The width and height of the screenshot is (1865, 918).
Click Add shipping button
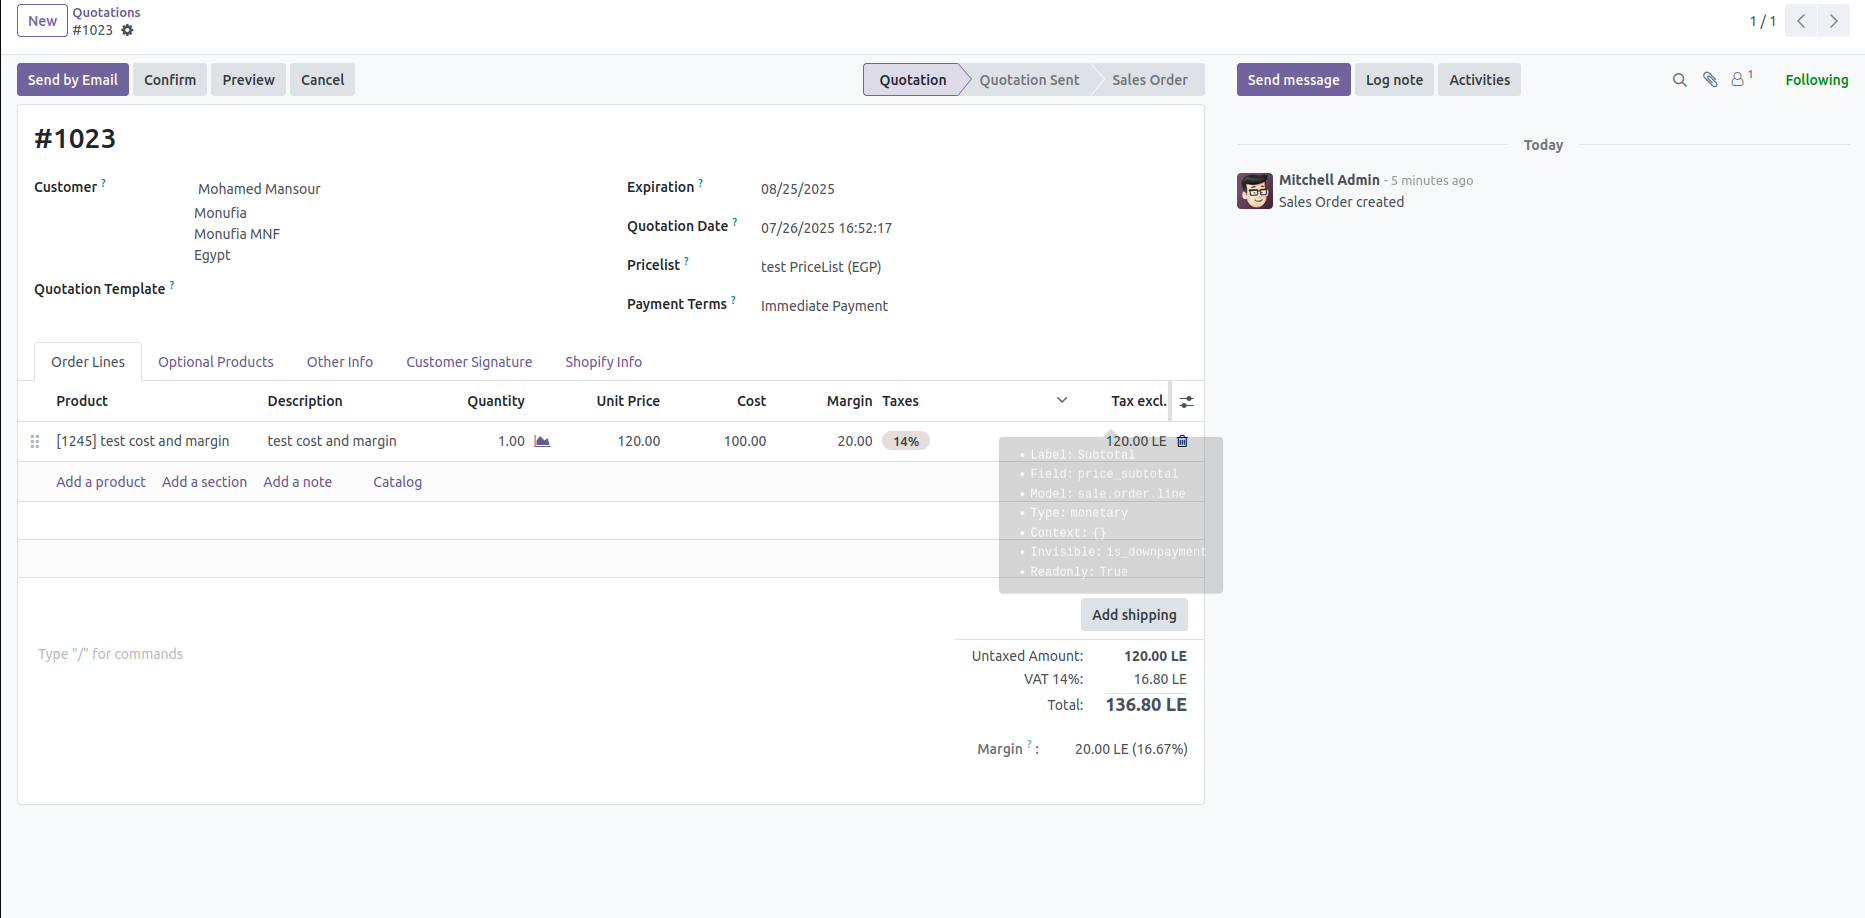(1134, 615)
